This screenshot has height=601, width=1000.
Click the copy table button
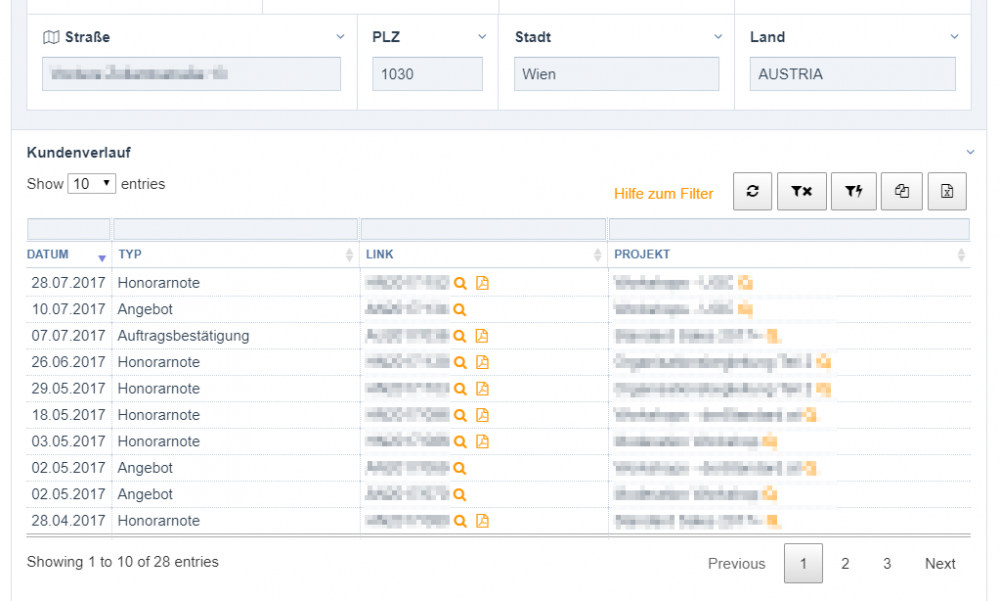pyautogui.click(x=902, y=192)
